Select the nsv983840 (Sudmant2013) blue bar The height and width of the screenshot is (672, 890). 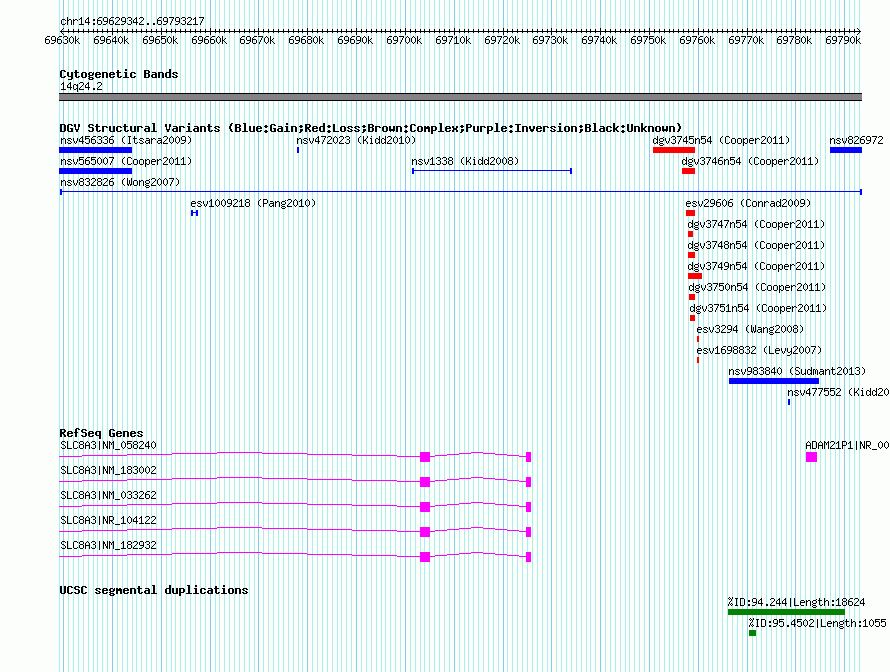774,381
